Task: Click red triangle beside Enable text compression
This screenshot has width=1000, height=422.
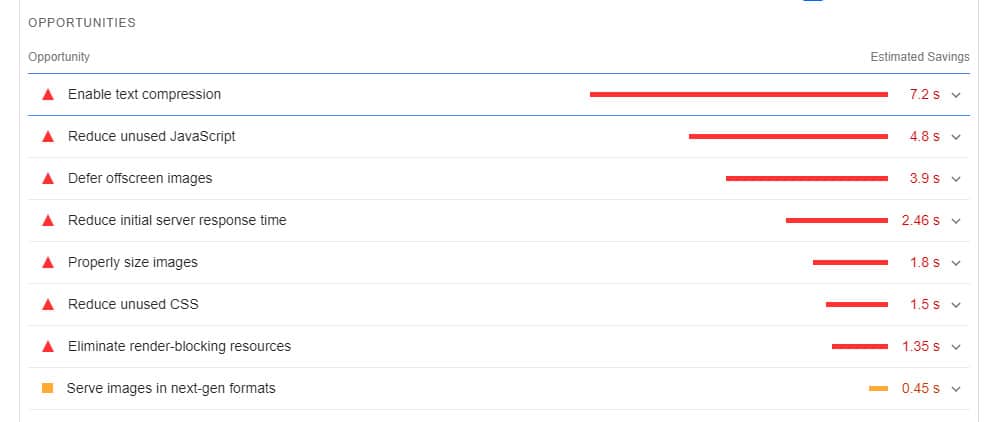Action: [48, 94]
